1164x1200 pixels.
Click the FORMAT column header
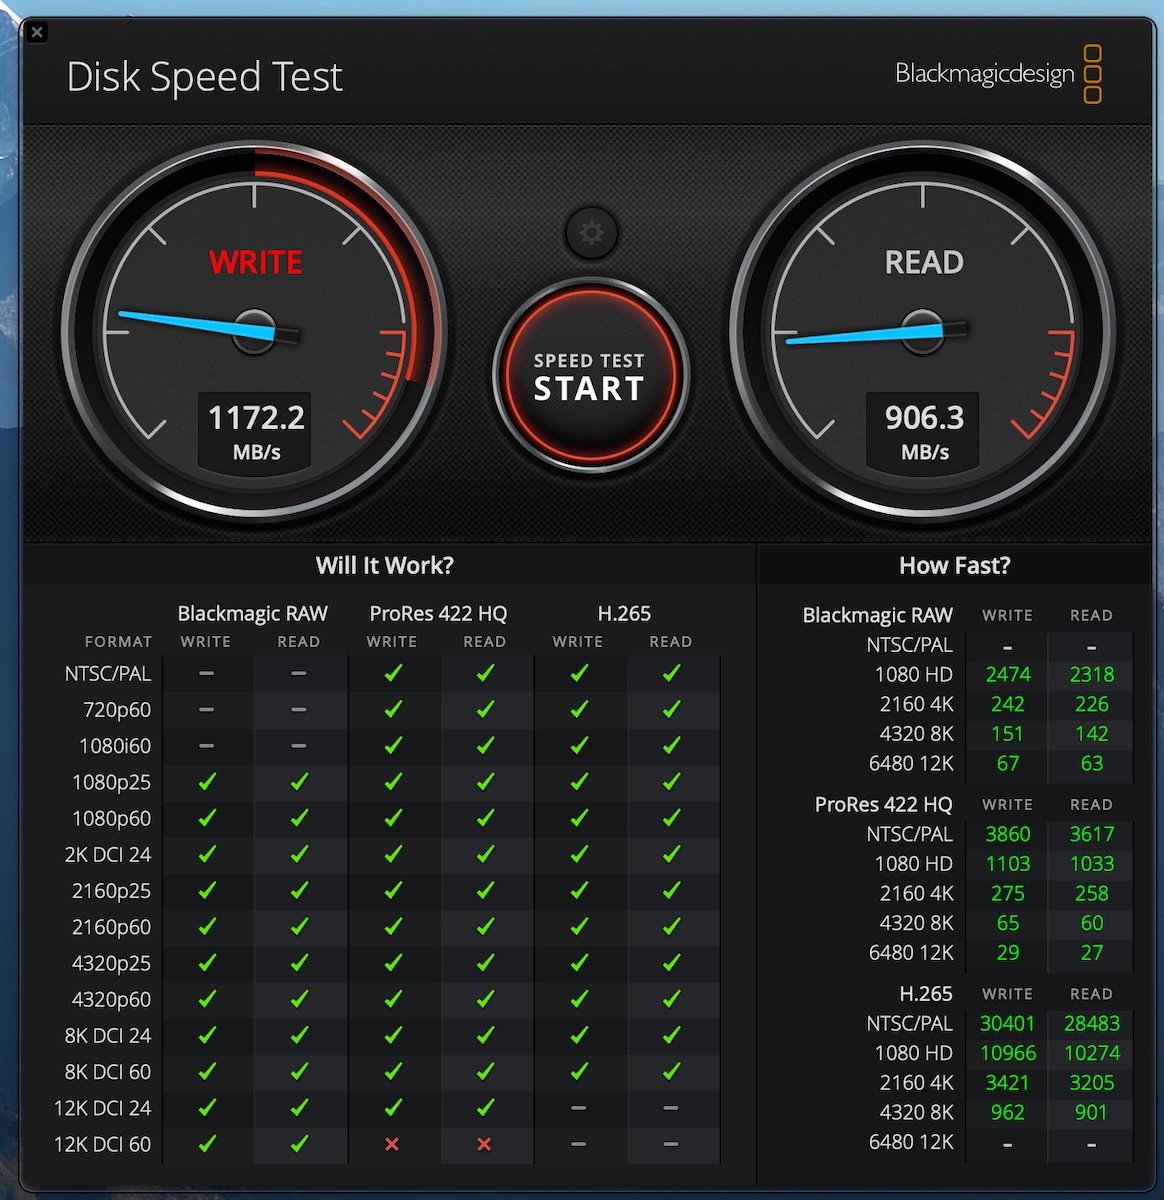pos(118,642)
